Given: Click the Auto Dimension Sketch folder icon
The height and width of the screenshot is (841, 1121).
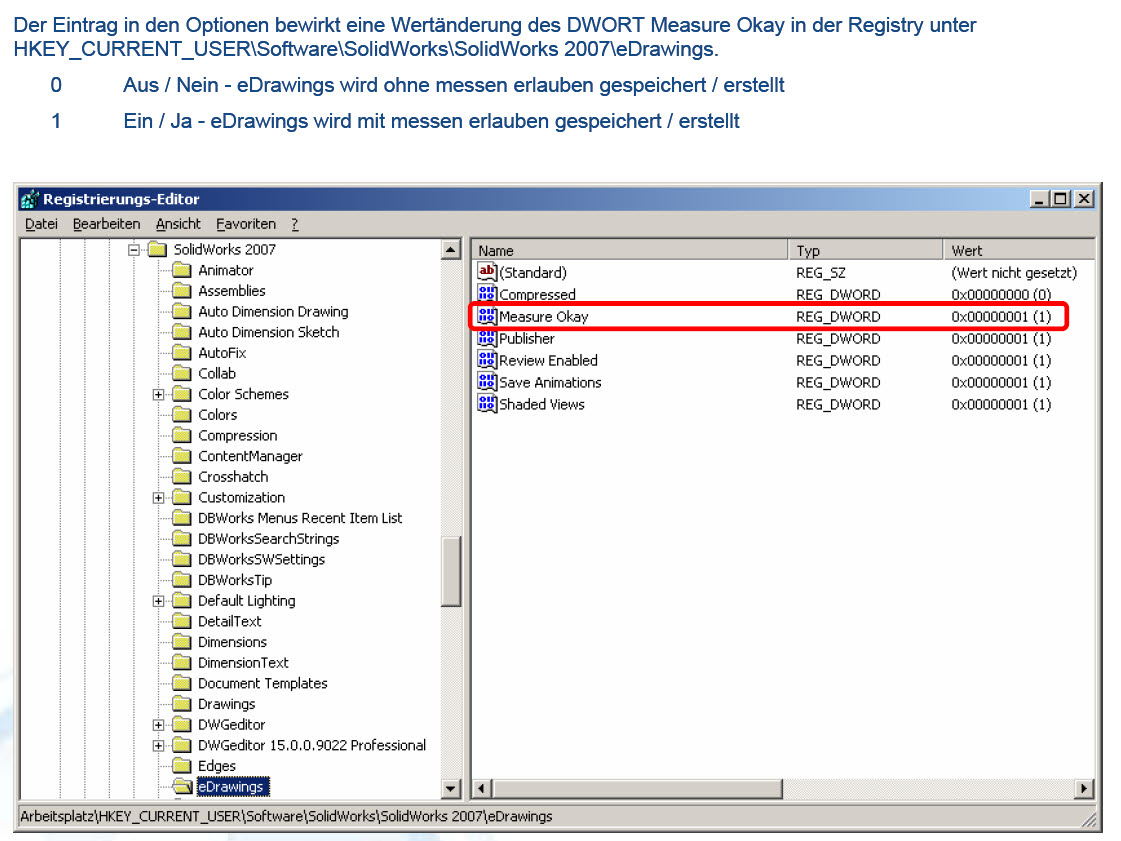Looking at the screenshot, I should click(182, 333).
